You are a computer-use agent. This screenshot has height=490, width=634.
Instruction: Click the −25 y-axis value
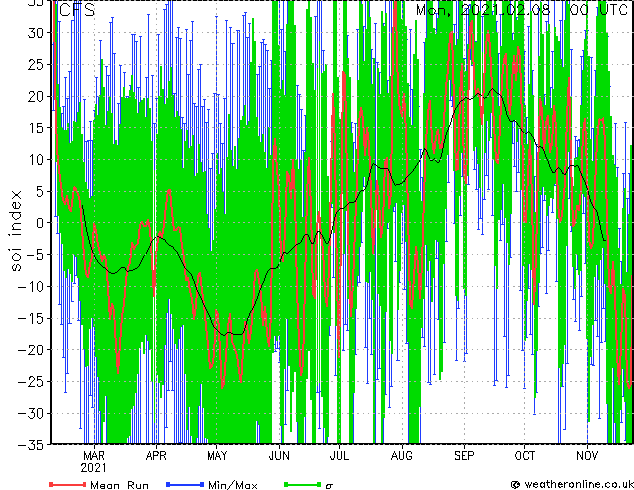(x=31, y=382)
